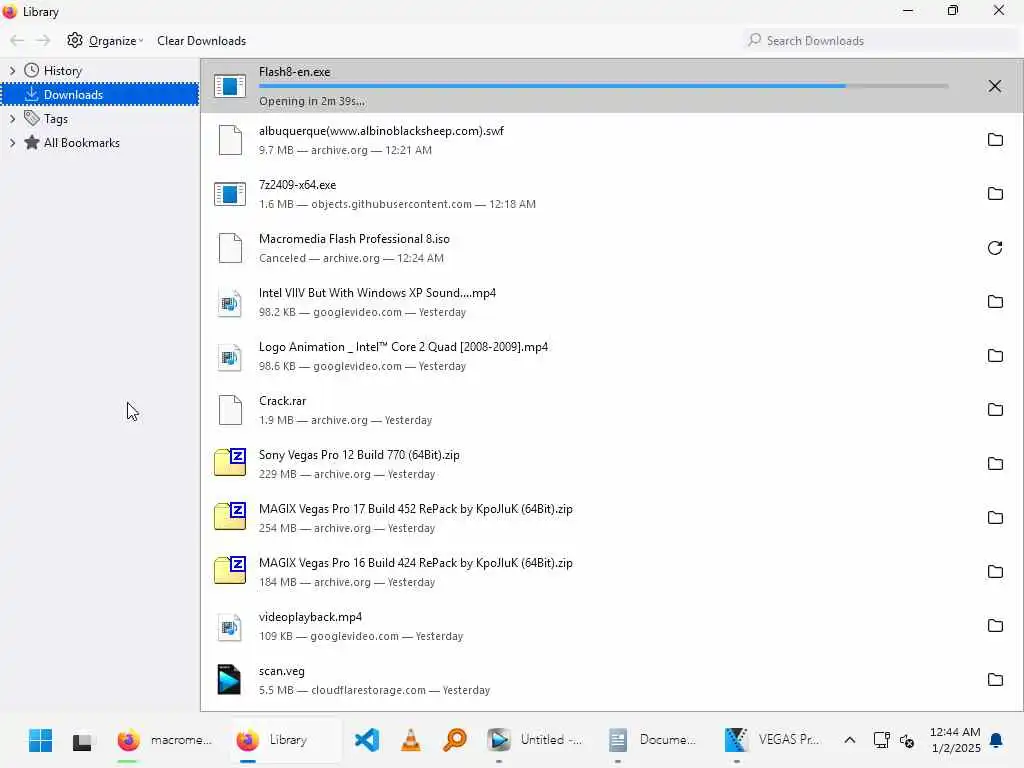1024x768 pixels.
Task: Open the Organize menu
Action: [105, 40]
